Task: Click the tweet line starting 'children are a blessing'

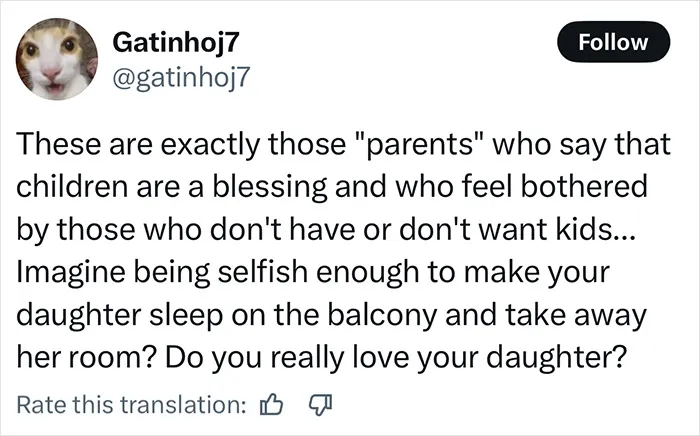Action: coord(332,187)
